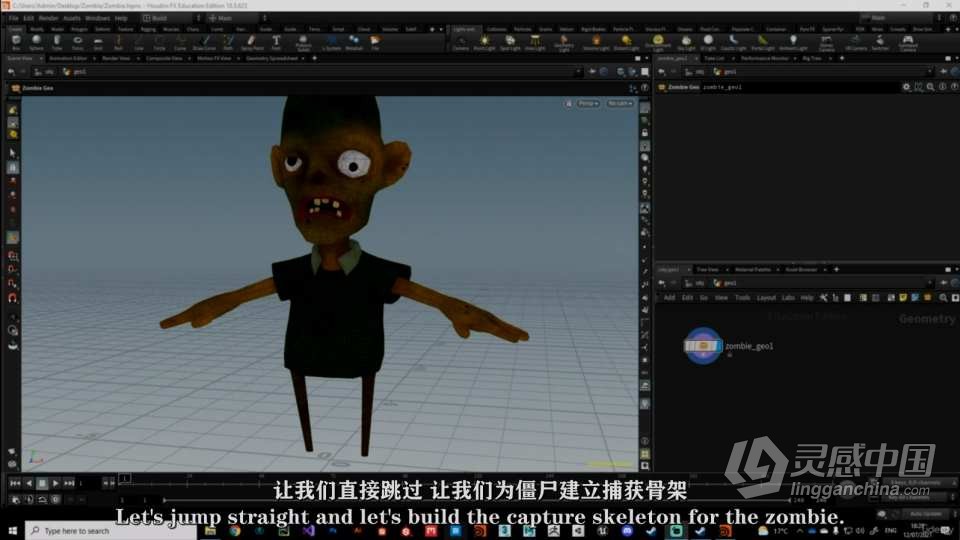960x540 pixels.
Task: Add a Point Light
Action: coord(484,42)
